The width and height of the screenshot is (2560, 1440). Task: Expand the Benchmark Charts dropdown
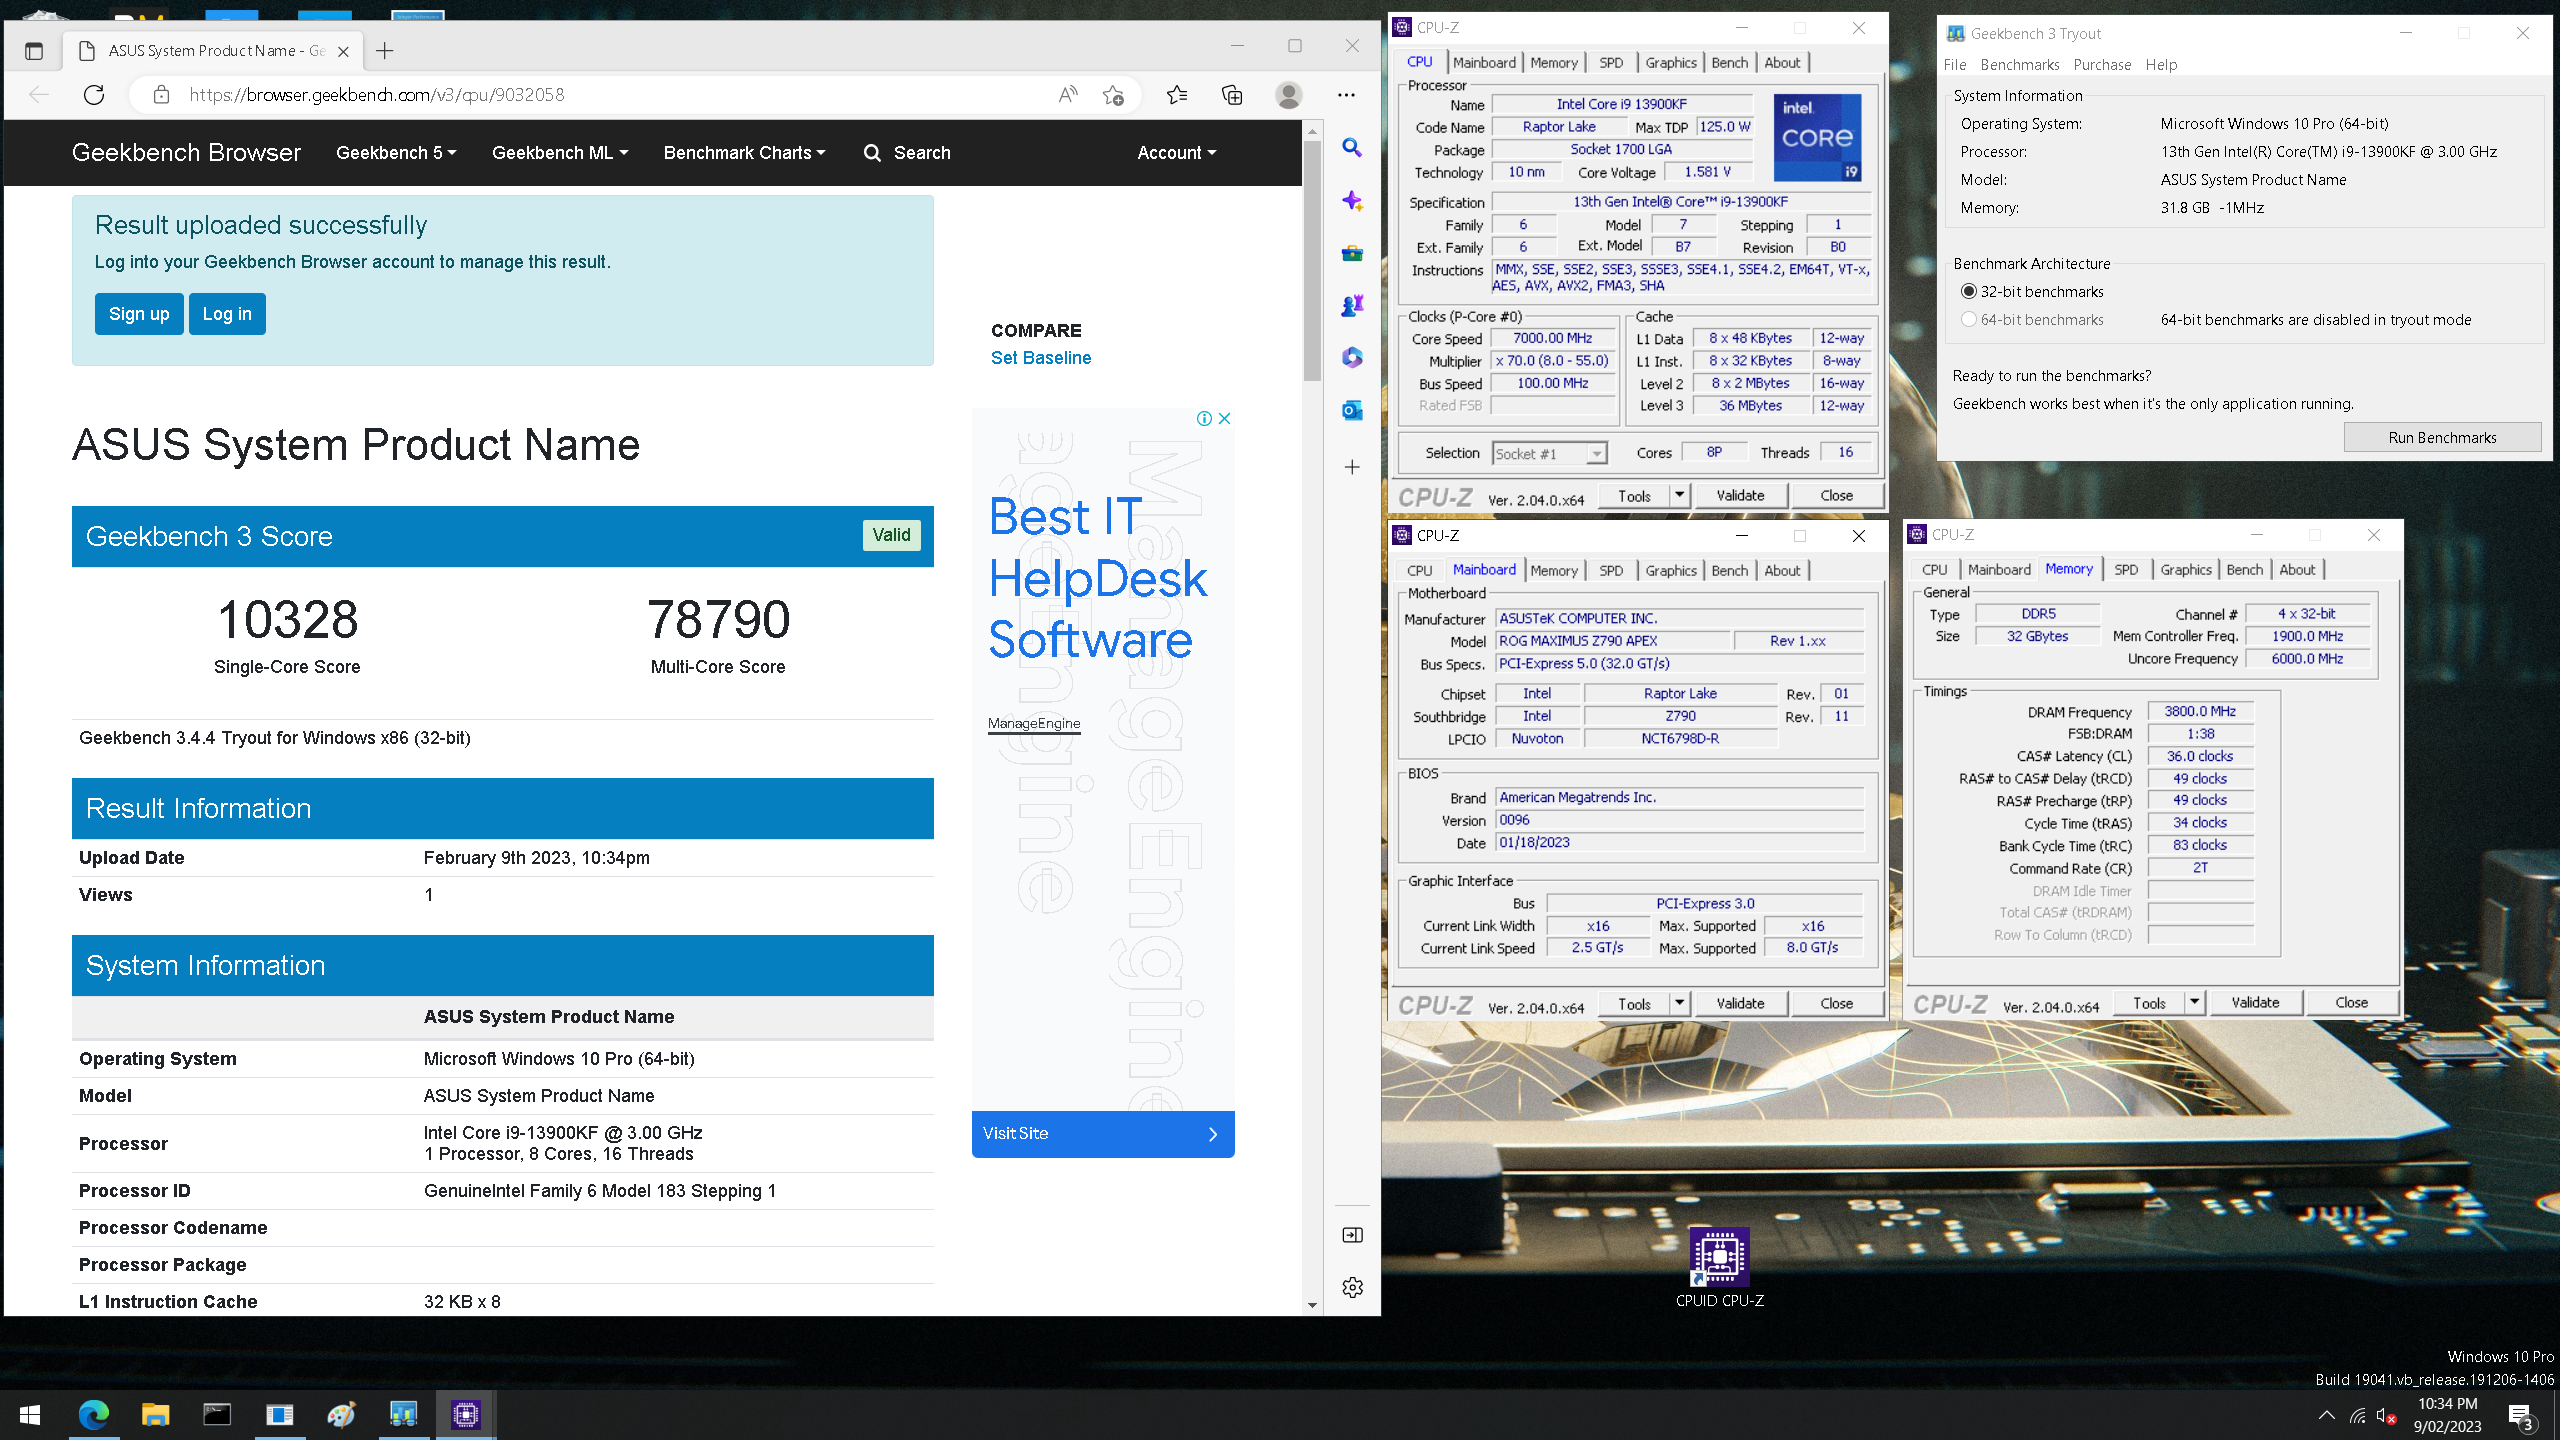pyautogui.click(x=744, y=153)
